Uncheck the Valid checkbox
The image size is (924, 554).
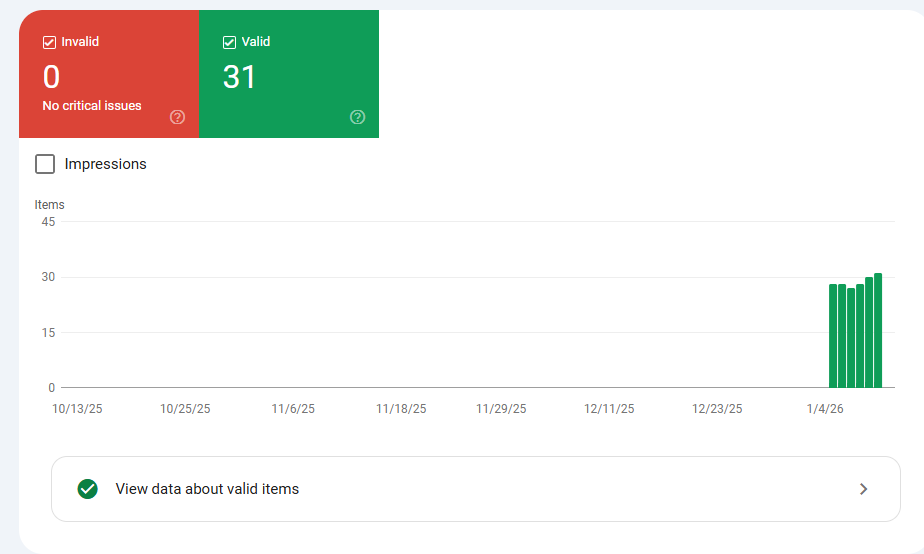[229, 42]
